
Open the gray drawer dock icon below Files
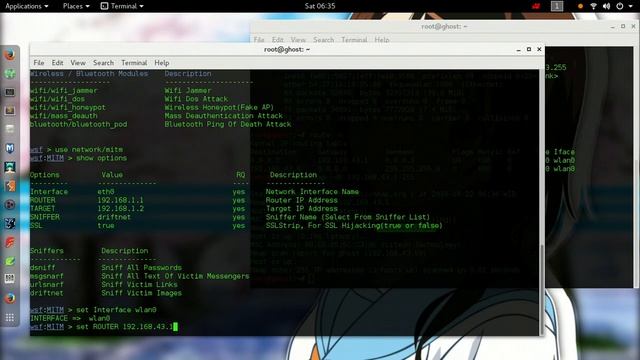click(10, 129)
